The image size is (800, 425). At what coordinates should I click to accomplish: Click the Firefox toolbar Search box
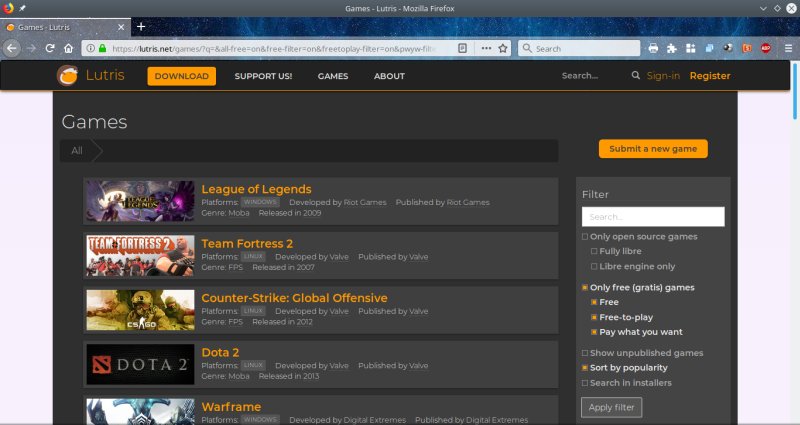tap(579, 48)
